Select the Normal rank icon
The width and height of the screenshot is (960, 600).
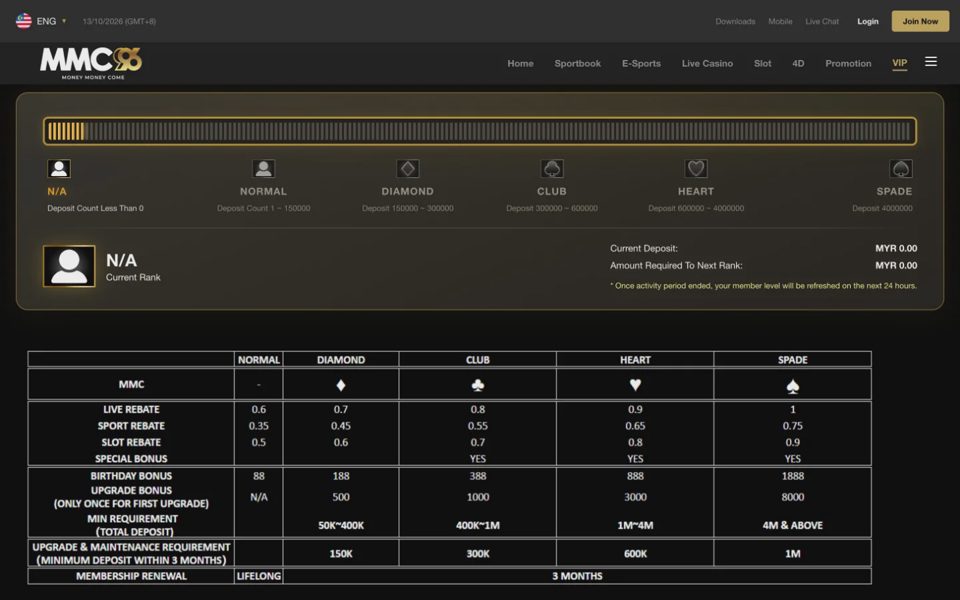263,168
